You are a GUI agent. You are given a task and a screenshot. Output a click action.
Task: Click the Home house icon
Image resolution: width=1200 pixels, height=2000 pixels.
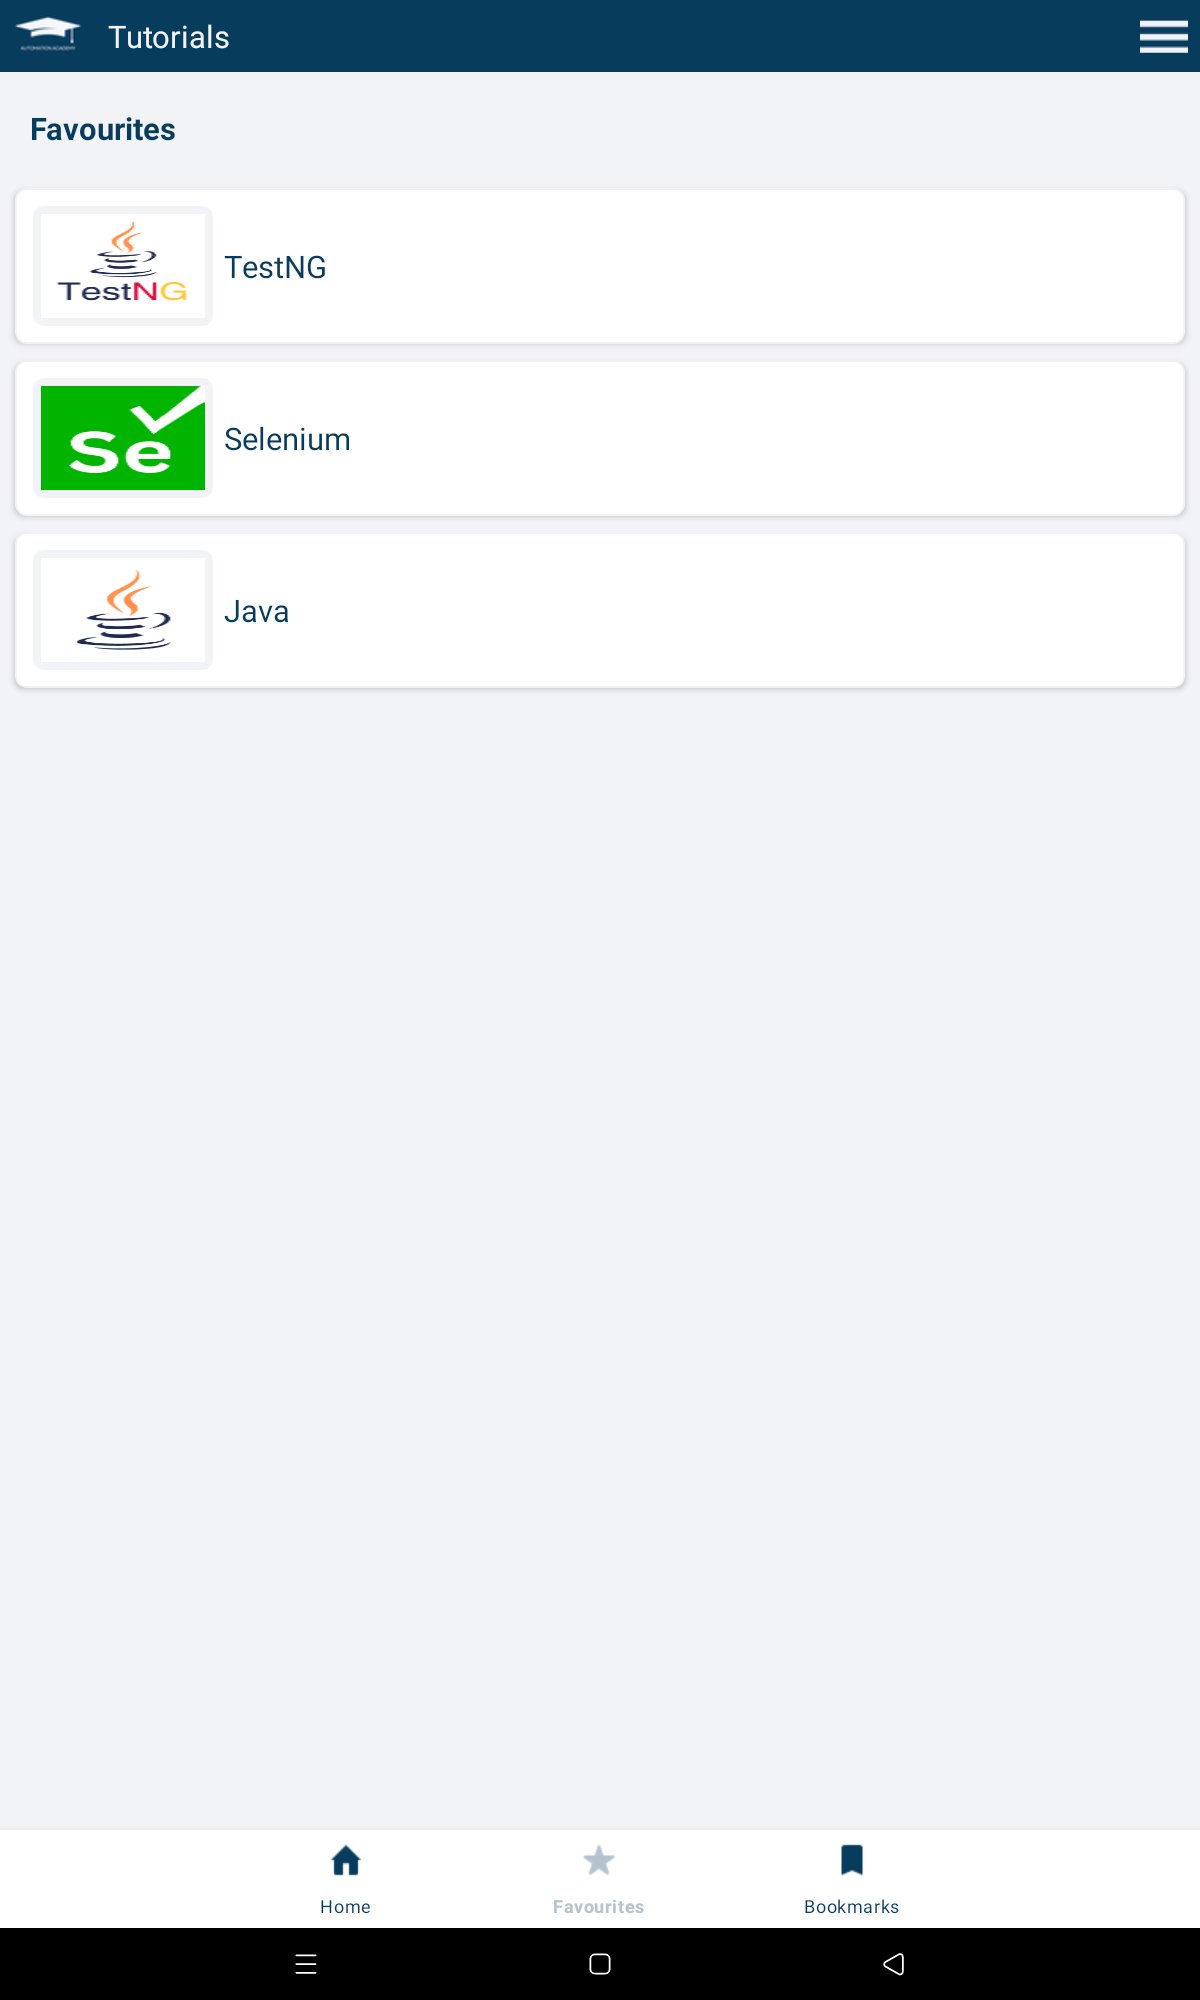coord(346,1861)
